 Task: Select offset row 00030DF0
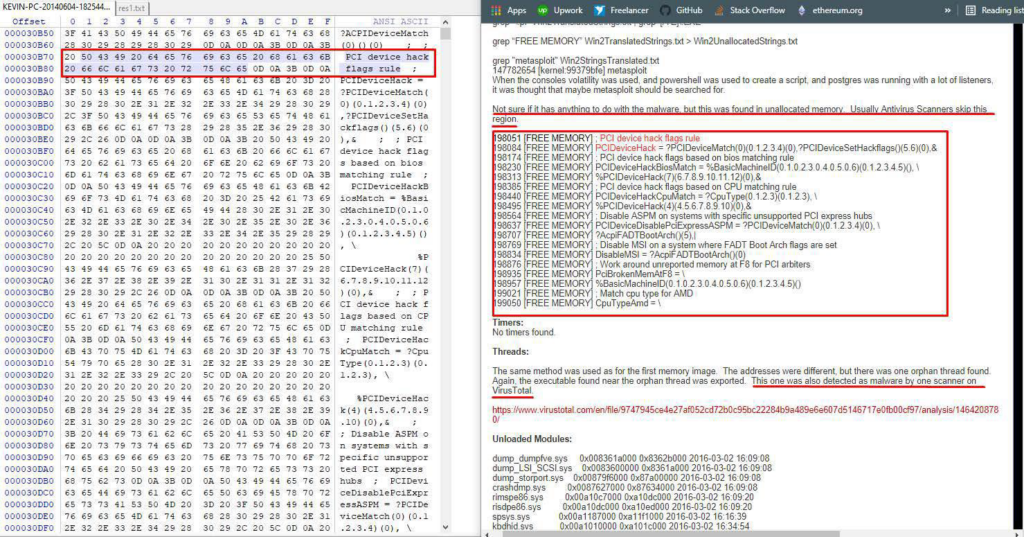click(29, 527)
